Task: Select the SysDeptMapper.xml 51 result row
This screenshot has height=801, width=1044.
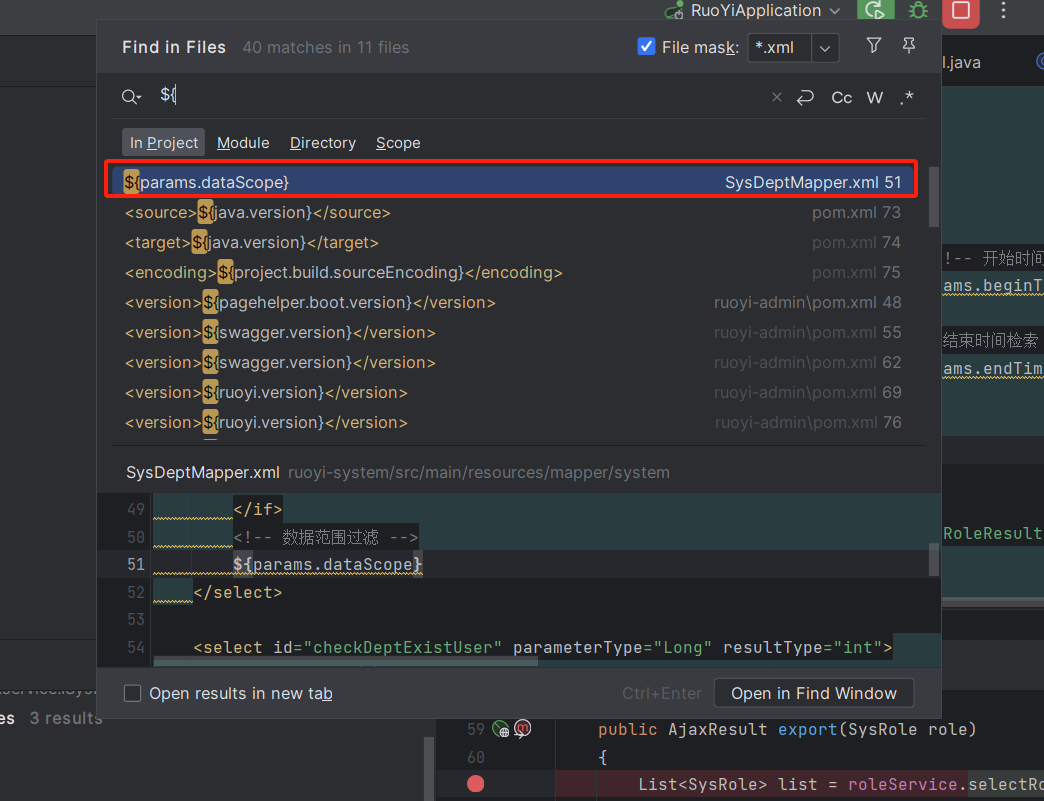Action: (511, 182)
